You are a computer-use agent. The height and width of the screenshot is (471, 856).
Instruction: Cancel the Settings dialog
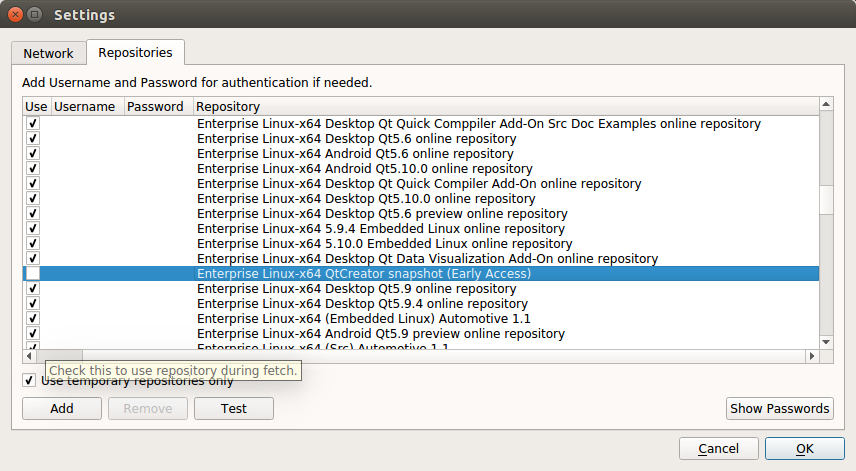pos(718,449)
